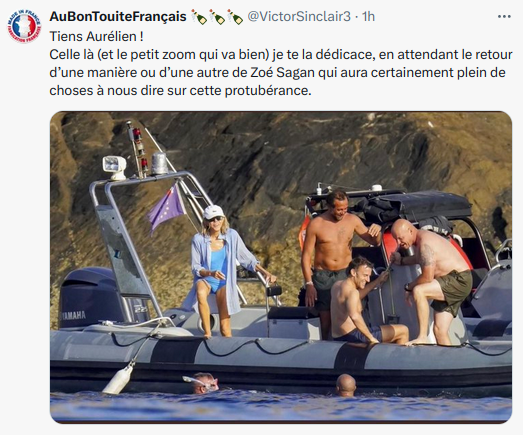This screenshot has height=435, width=523.
Task: Click the white cap worn by the woman
Action: pyautogui.click(x=213, y=212)
